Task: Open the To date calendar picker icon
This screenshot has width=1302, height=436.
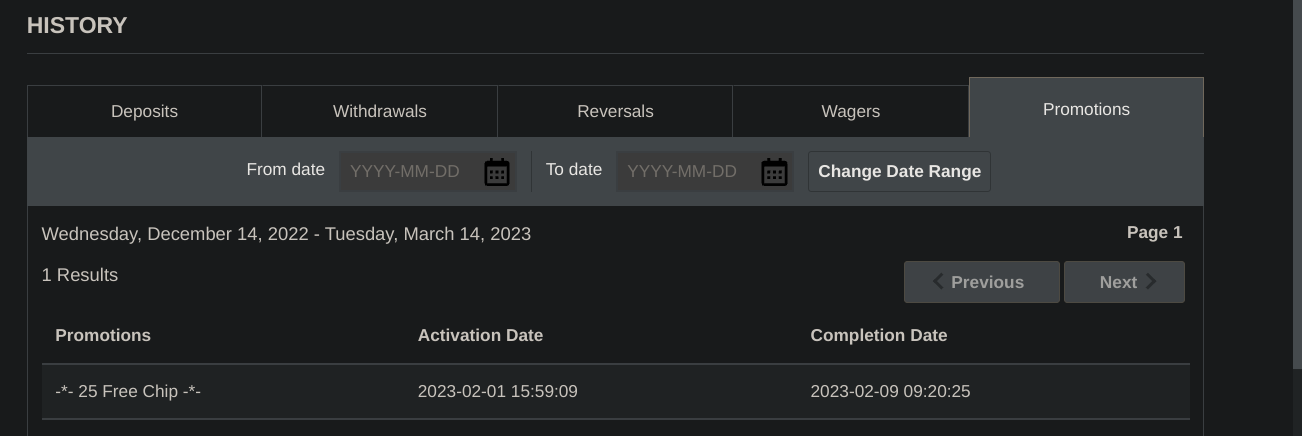Action: (x=774, y=172)
